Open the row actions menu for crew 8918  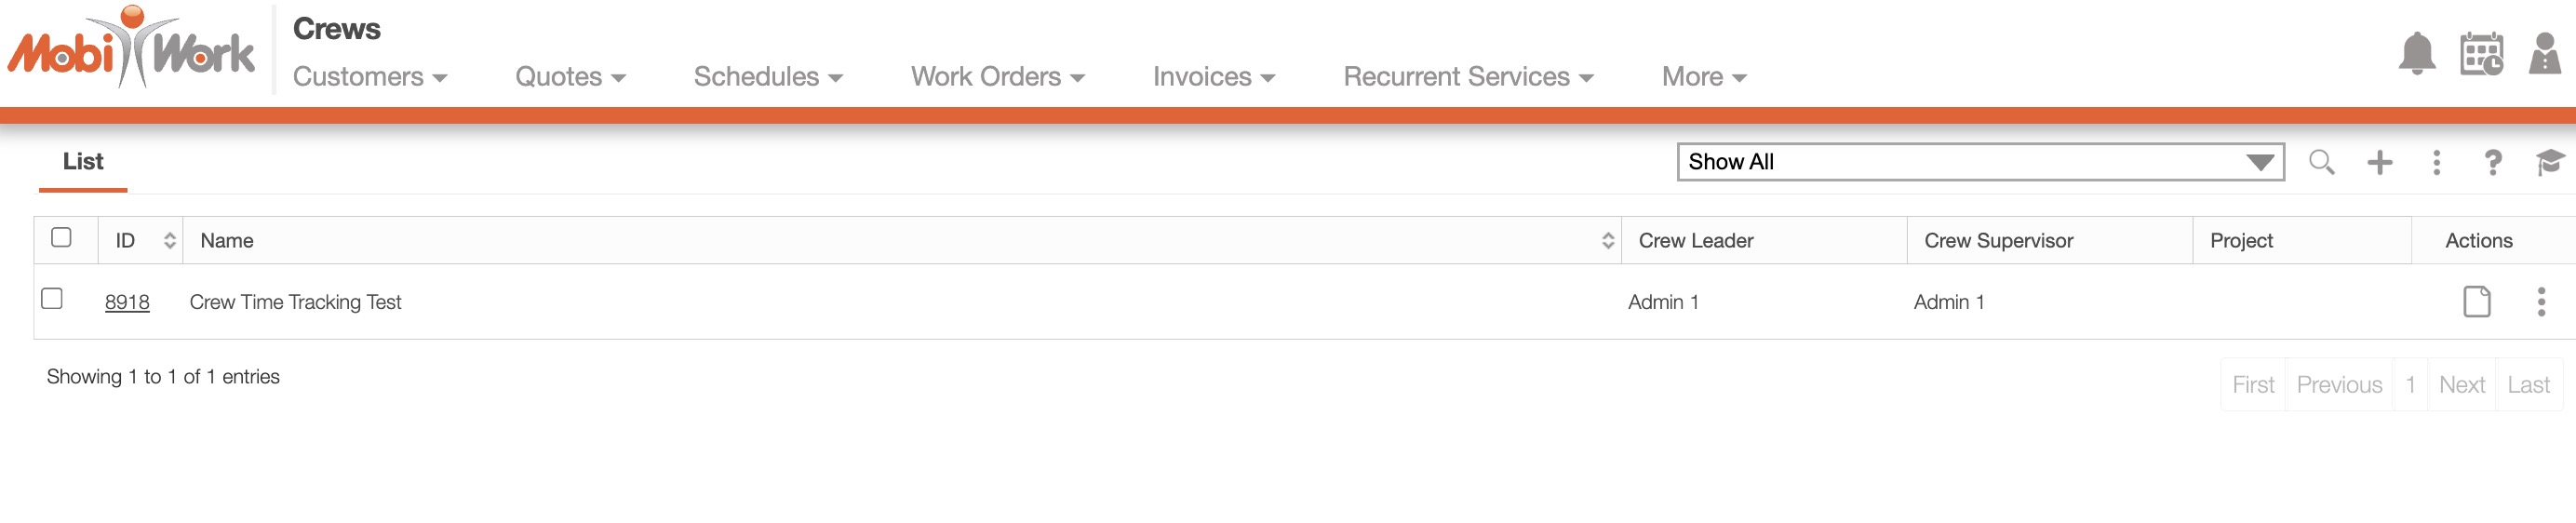pos(2540,301)
